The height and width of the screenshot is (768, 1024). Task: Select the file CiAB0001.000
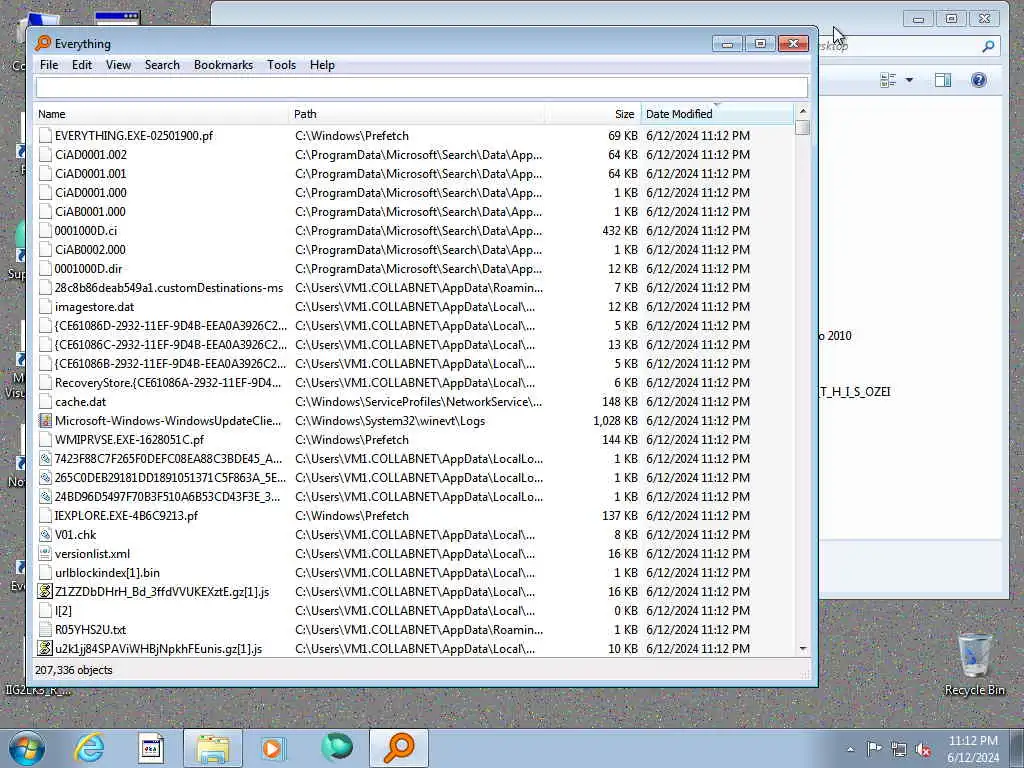click(x=90, y=212)
